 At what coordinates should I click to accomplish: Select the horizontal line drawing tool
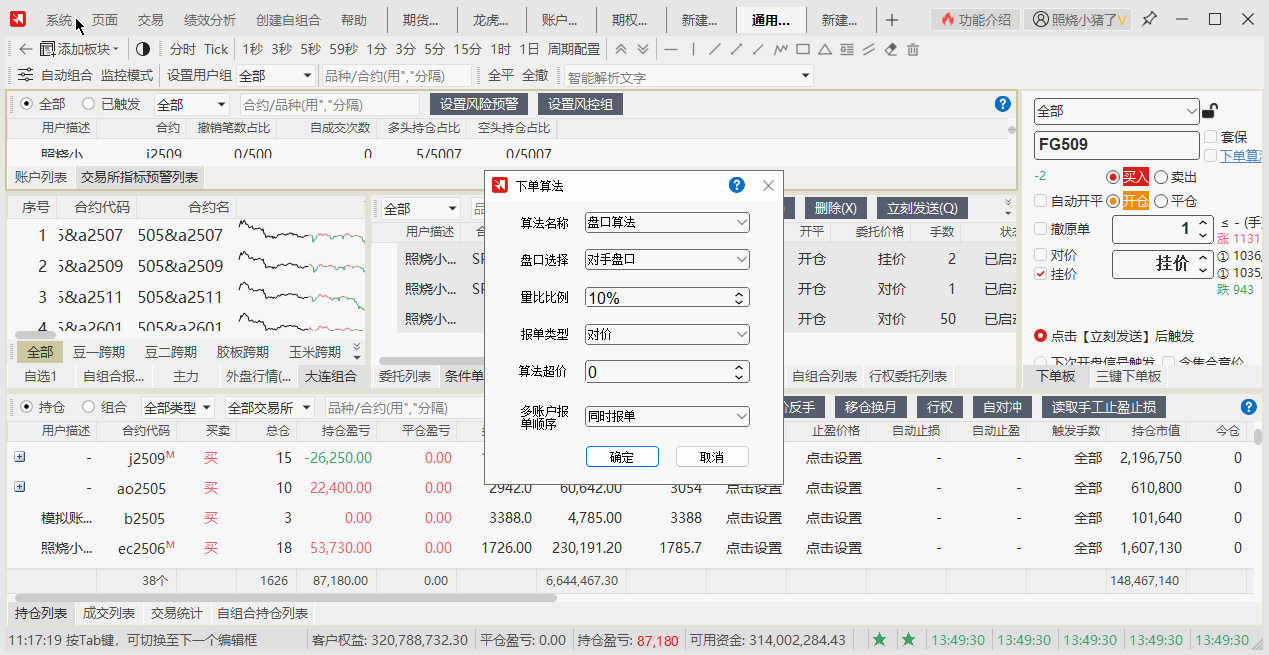coord(670,49)
